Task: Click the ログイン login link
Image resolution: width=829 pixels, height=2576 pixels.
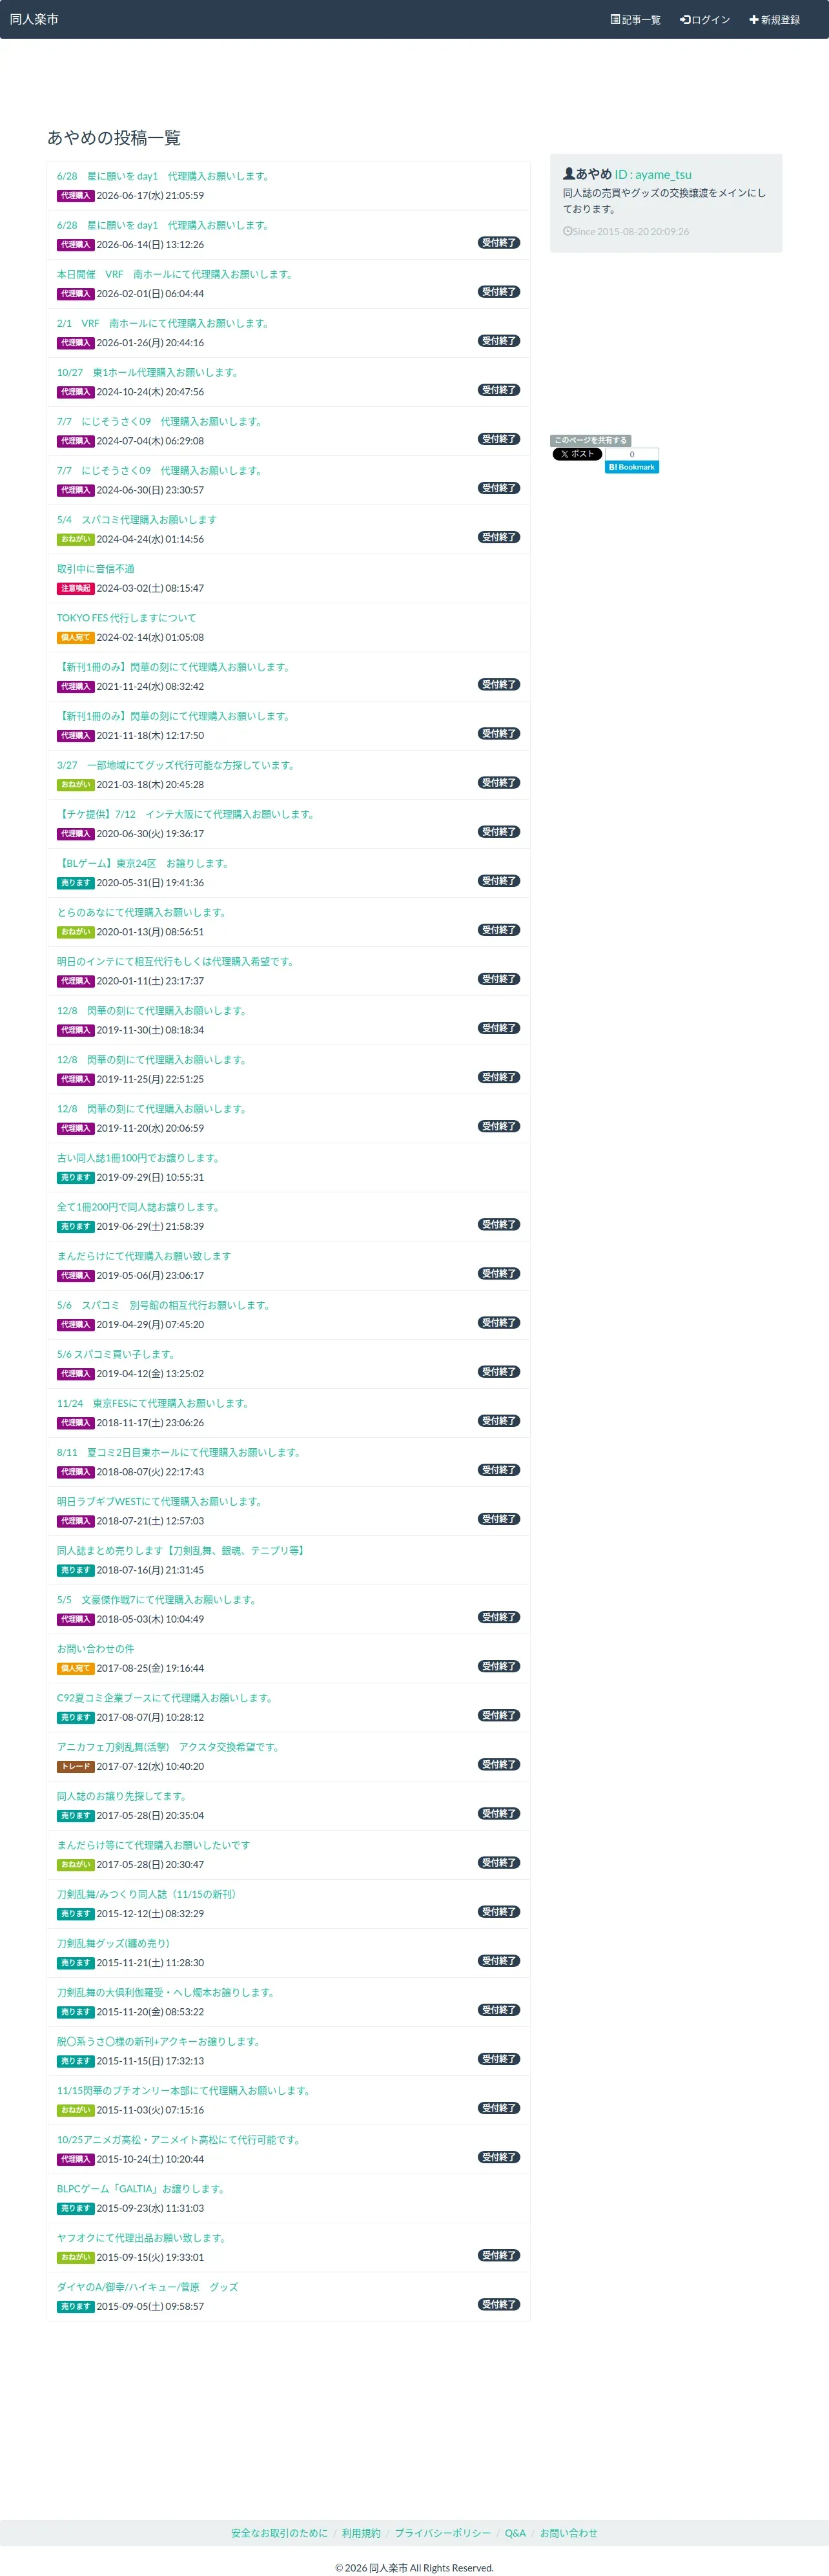Action: coord(704,20)
